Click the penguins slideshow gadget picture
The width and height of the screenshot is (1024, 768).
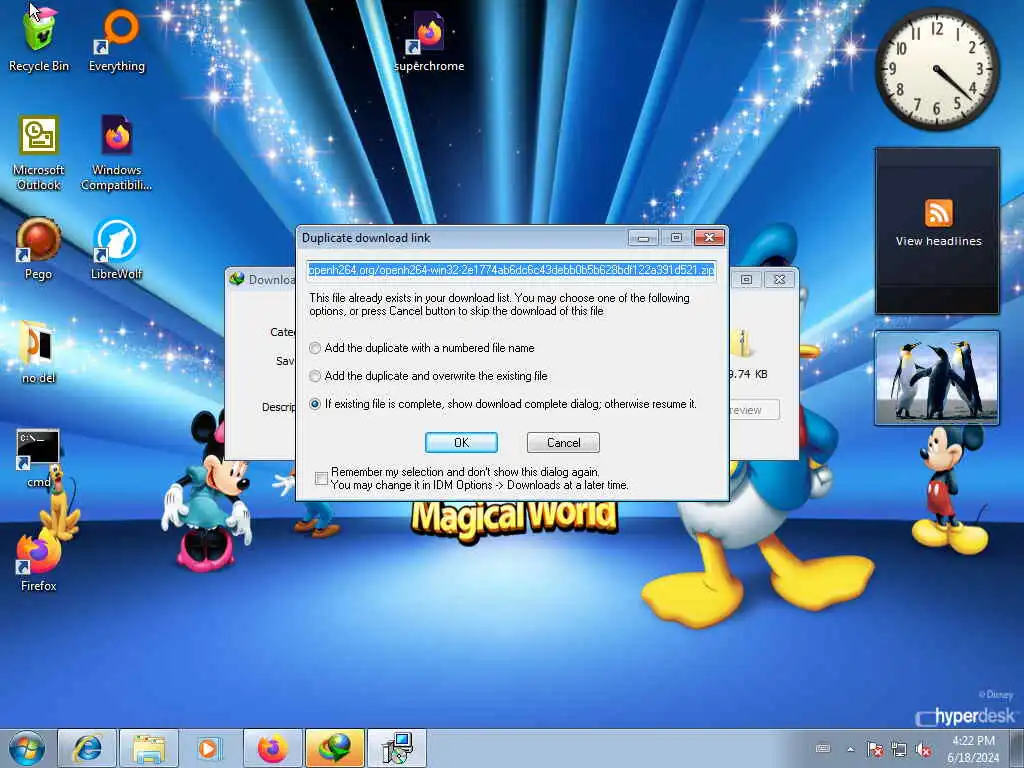click(x=937, y=378)
